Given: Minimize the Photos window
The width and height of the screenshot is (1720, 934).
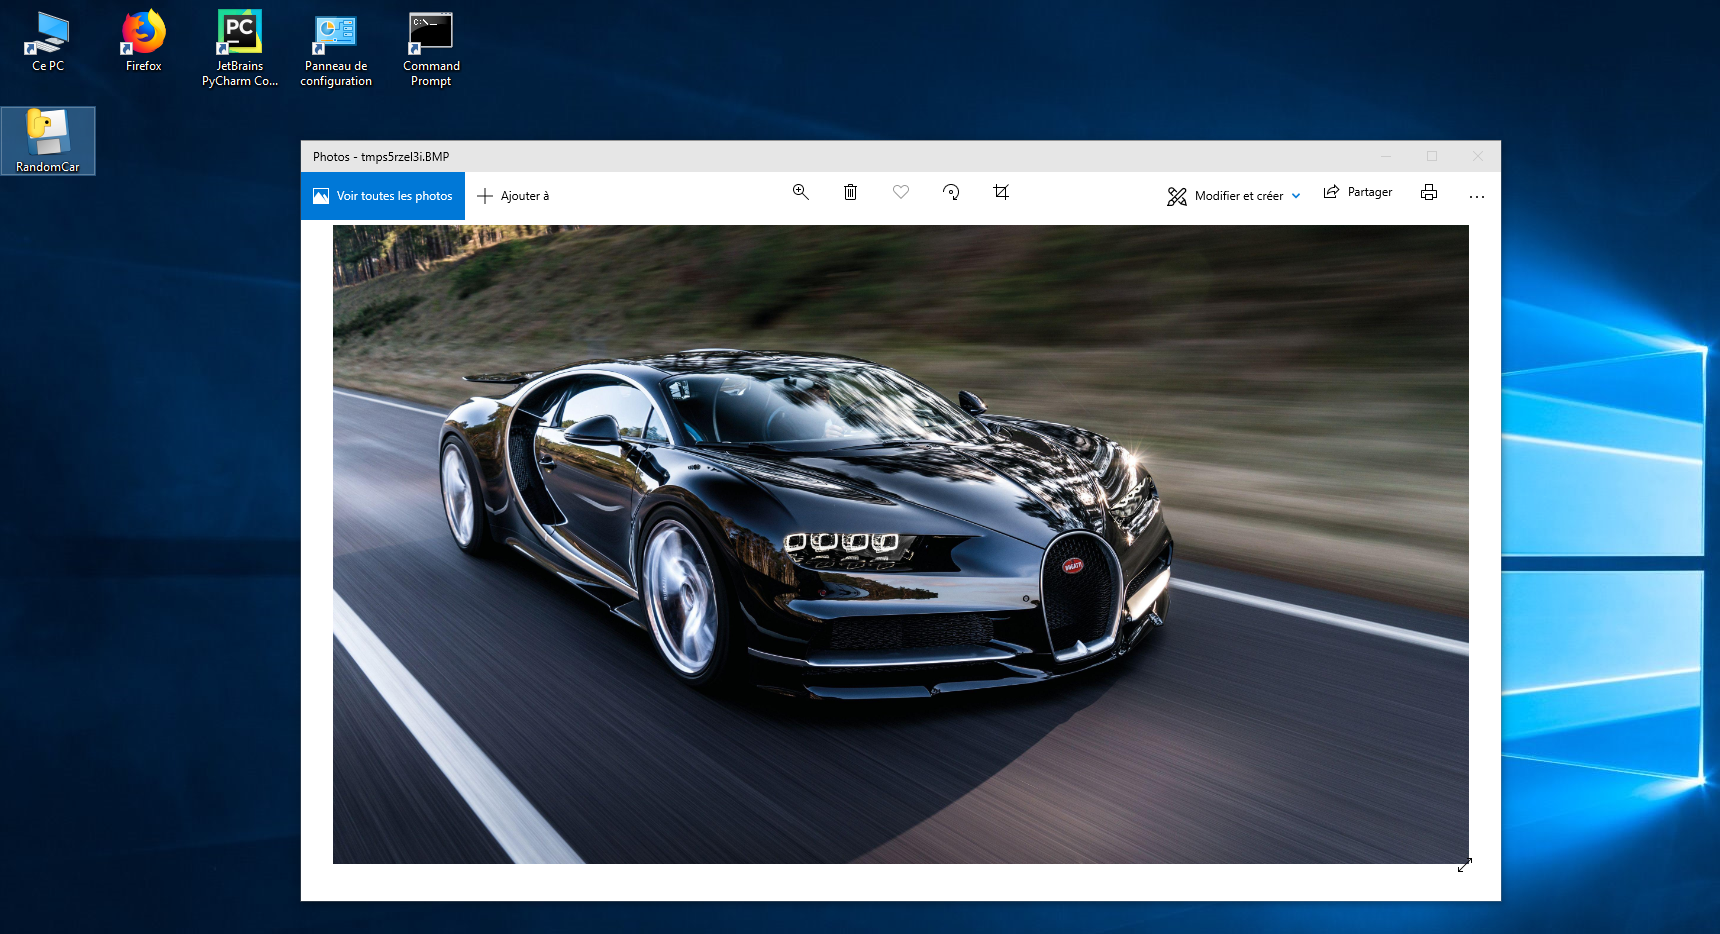Looking at the screenshot, I should point(1386,156).
